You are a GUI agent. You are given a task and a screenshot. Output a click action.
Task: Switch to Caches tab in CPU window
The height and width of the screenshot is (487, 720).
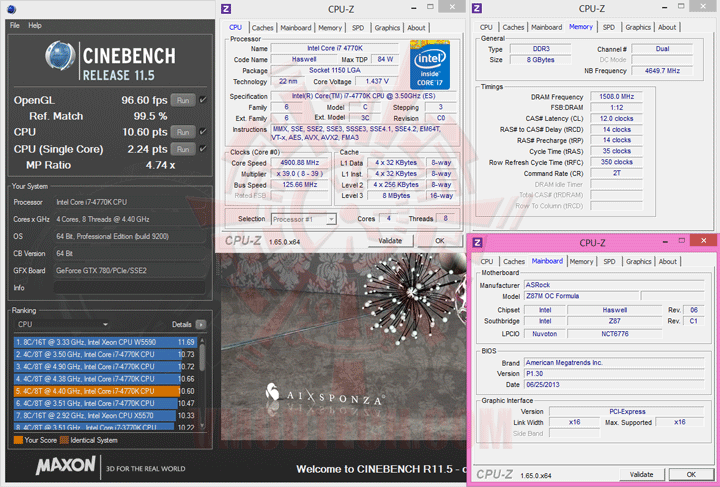point(262,28)
